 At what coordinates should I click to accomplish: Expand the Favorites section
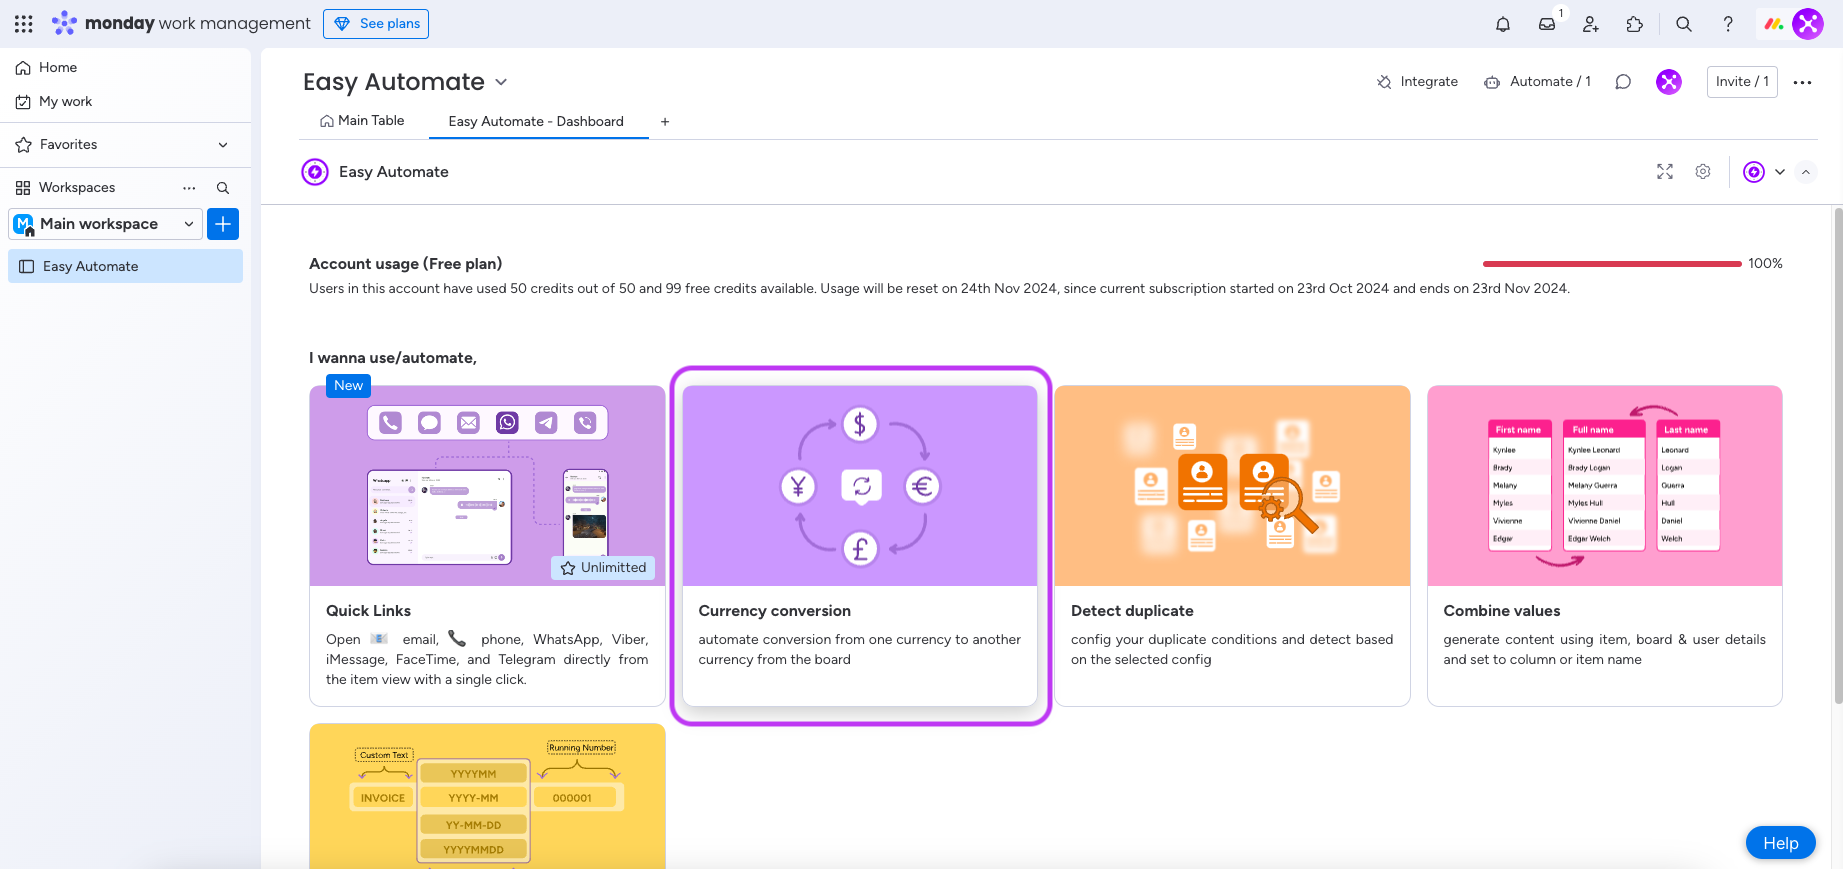[223, 145]
